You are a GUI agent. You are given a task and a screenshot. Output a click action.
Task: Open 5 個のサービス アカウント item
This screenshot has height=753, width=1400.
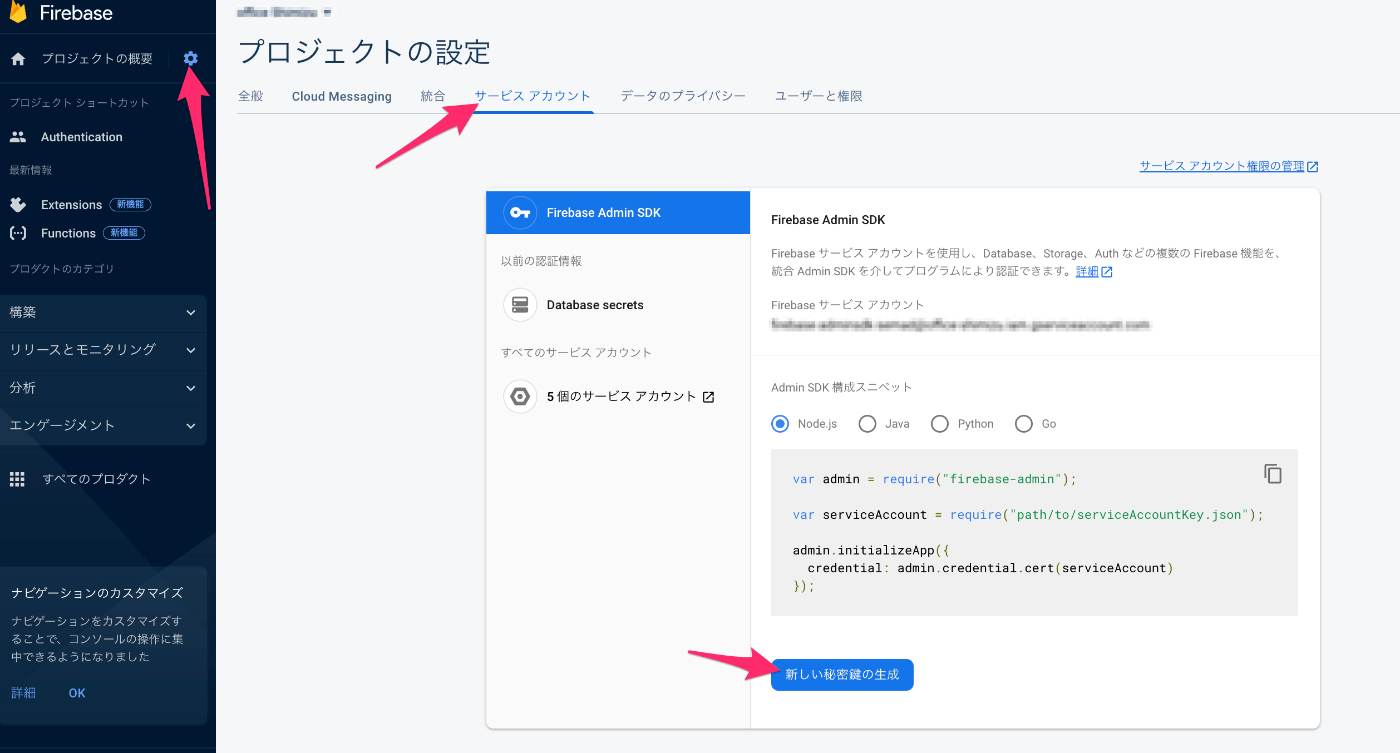click(618, 397)
